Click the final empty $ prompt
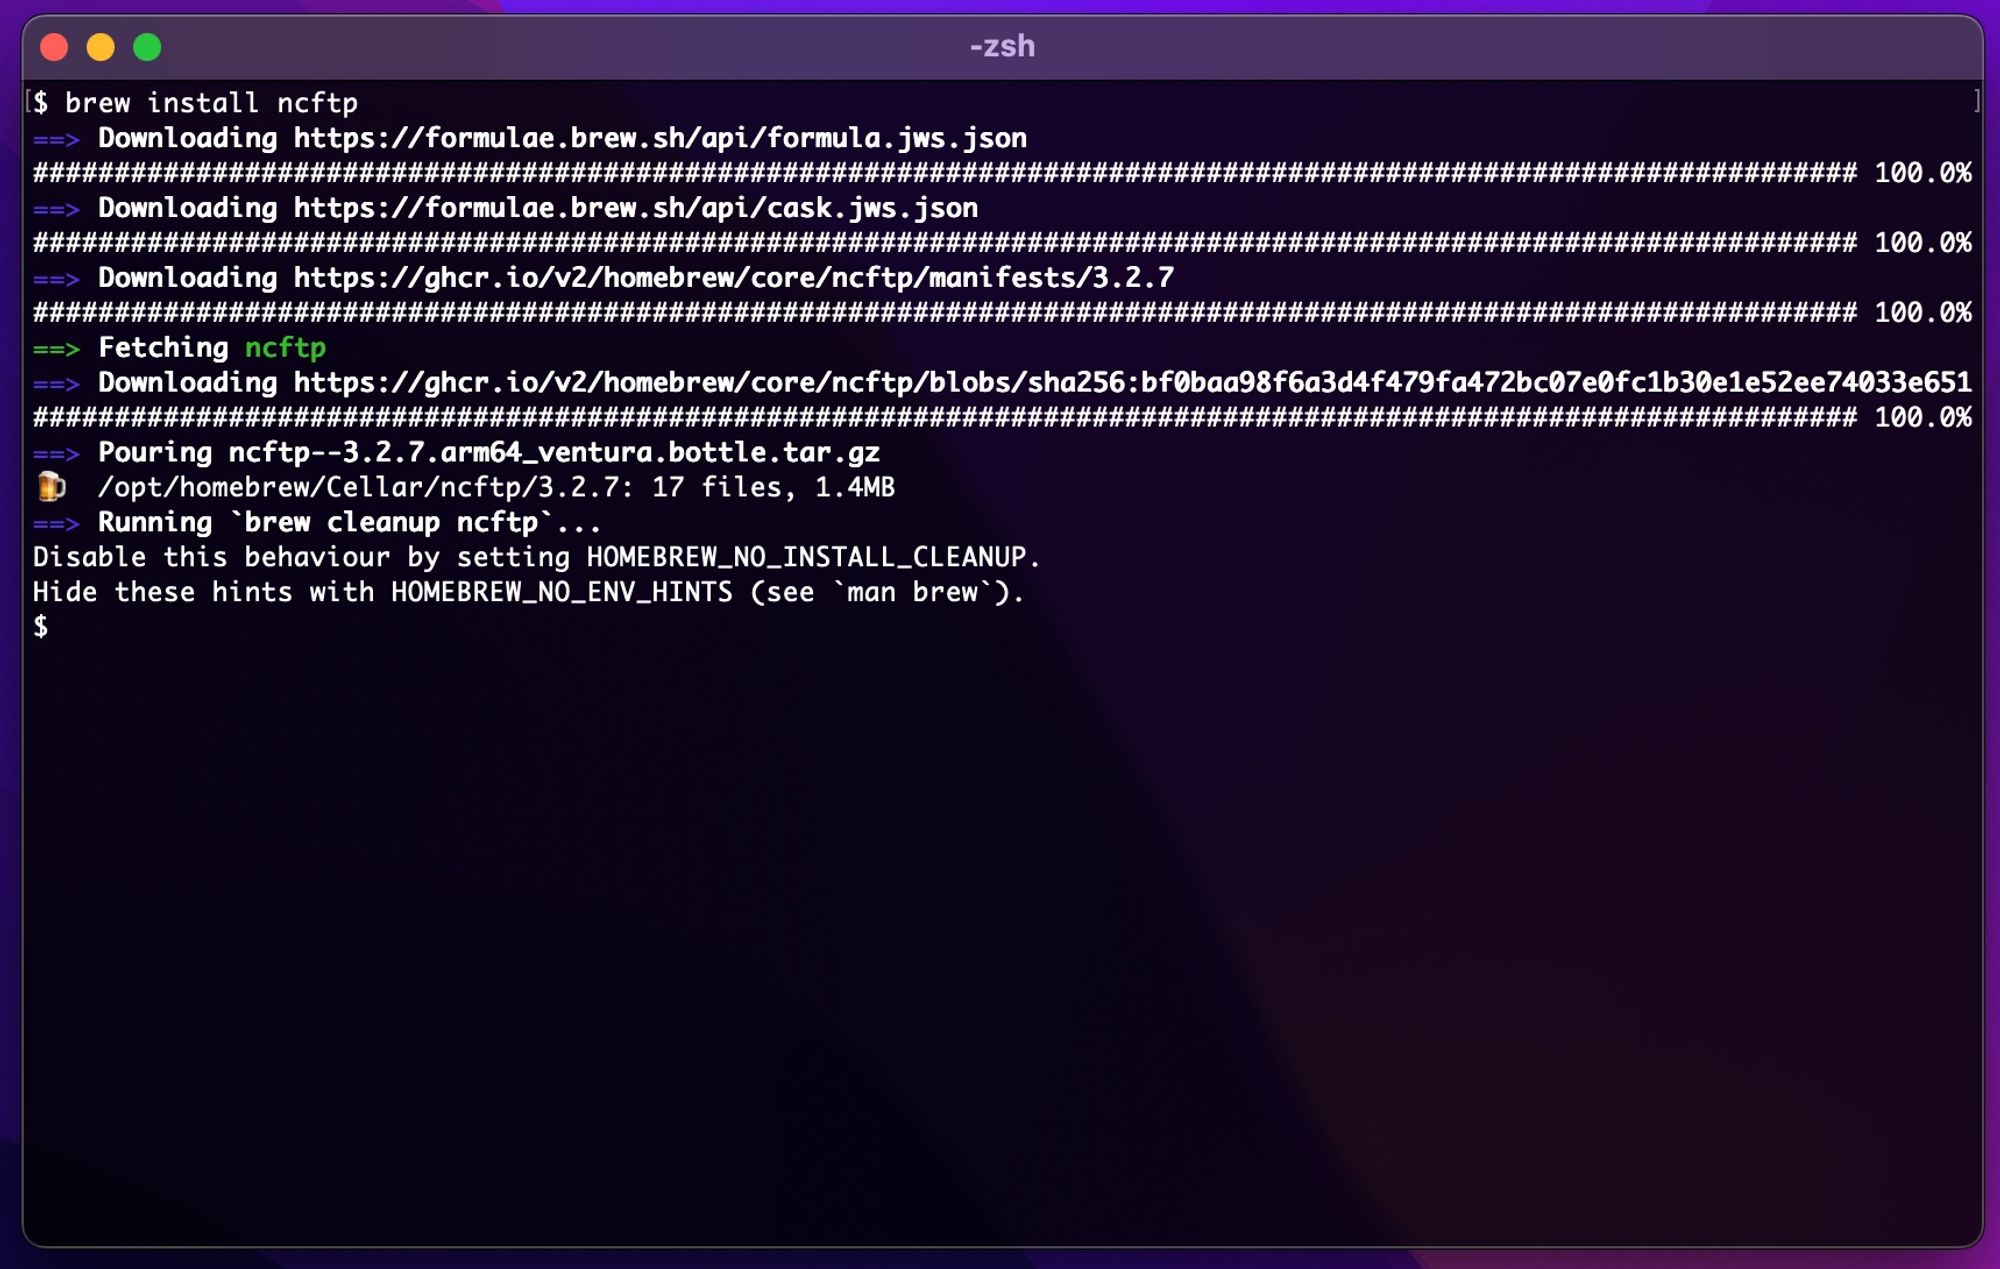 coord(40,627)
